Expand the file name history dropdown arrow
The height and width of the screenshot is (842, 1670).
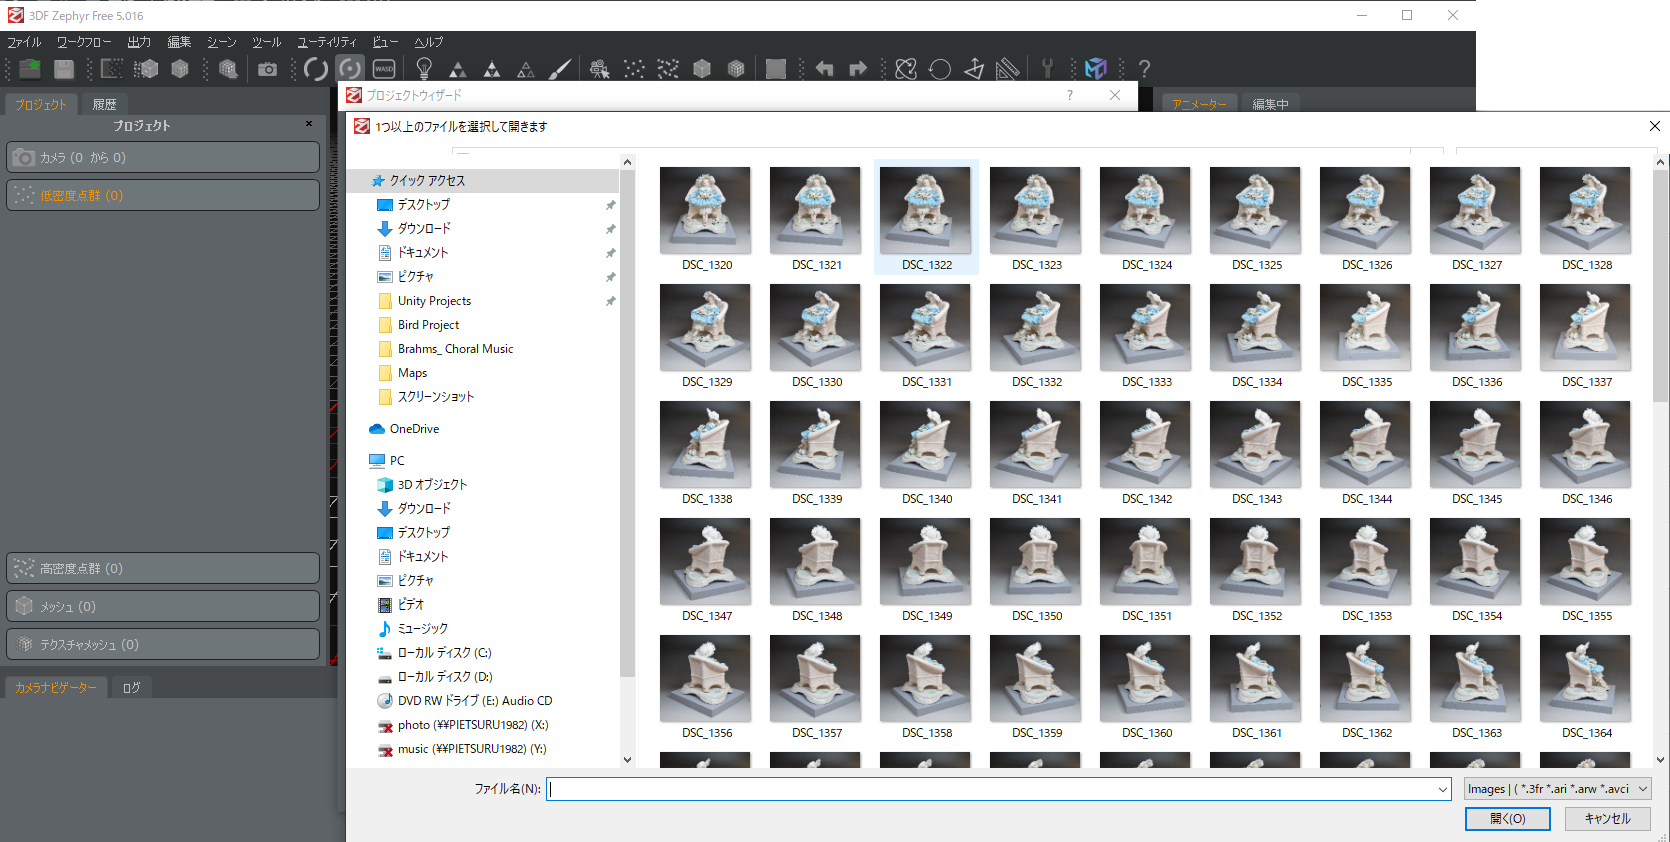tap(1442, 789)
